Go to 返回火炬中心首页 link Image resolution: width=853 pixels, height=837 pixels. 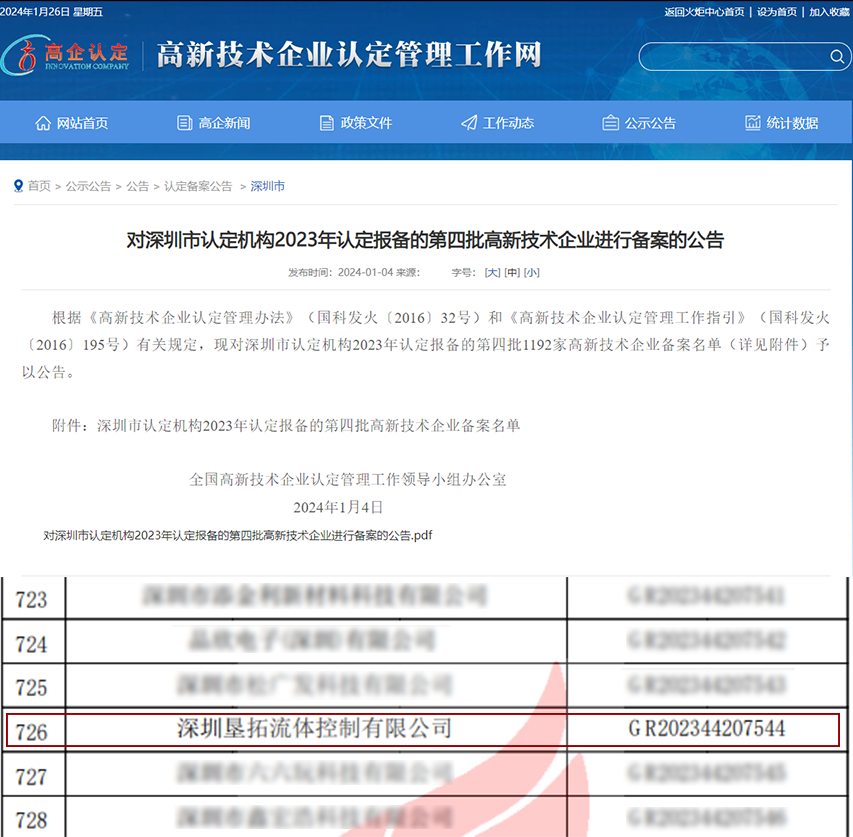tap(704, 11)
